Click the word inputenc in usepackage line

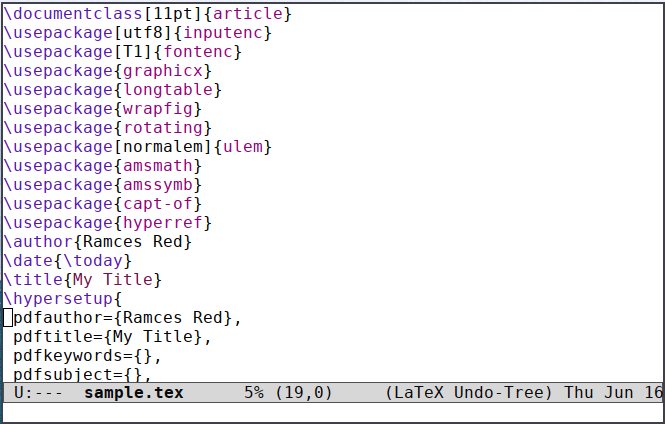click(x=223, y=33)
